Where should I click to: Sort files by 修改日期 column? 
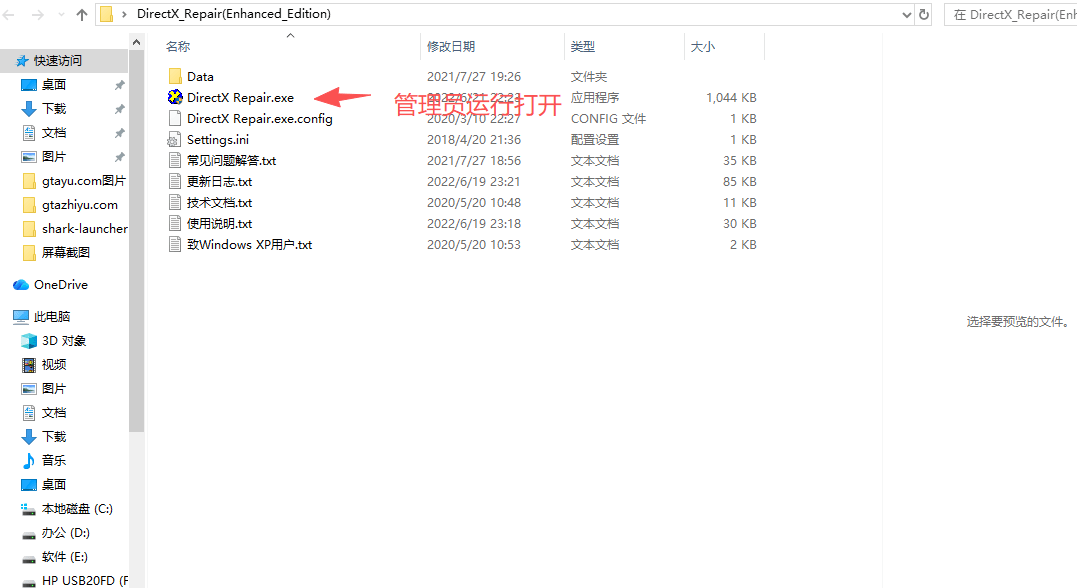(451, 47)
